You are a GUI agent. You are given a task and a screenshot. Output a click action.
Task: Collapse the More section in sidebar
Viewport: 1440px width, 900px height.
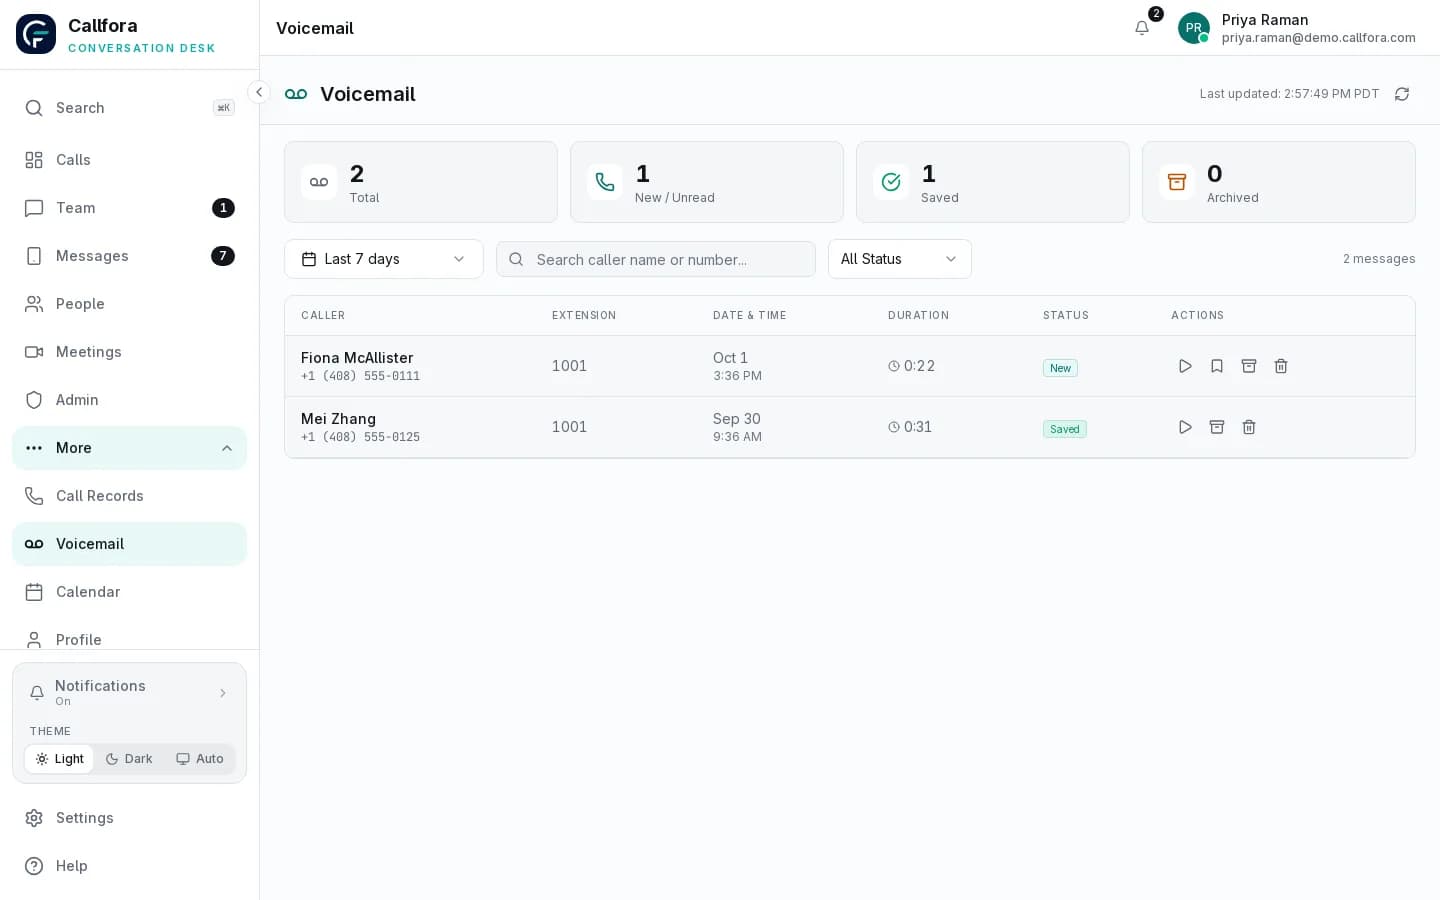129,448
